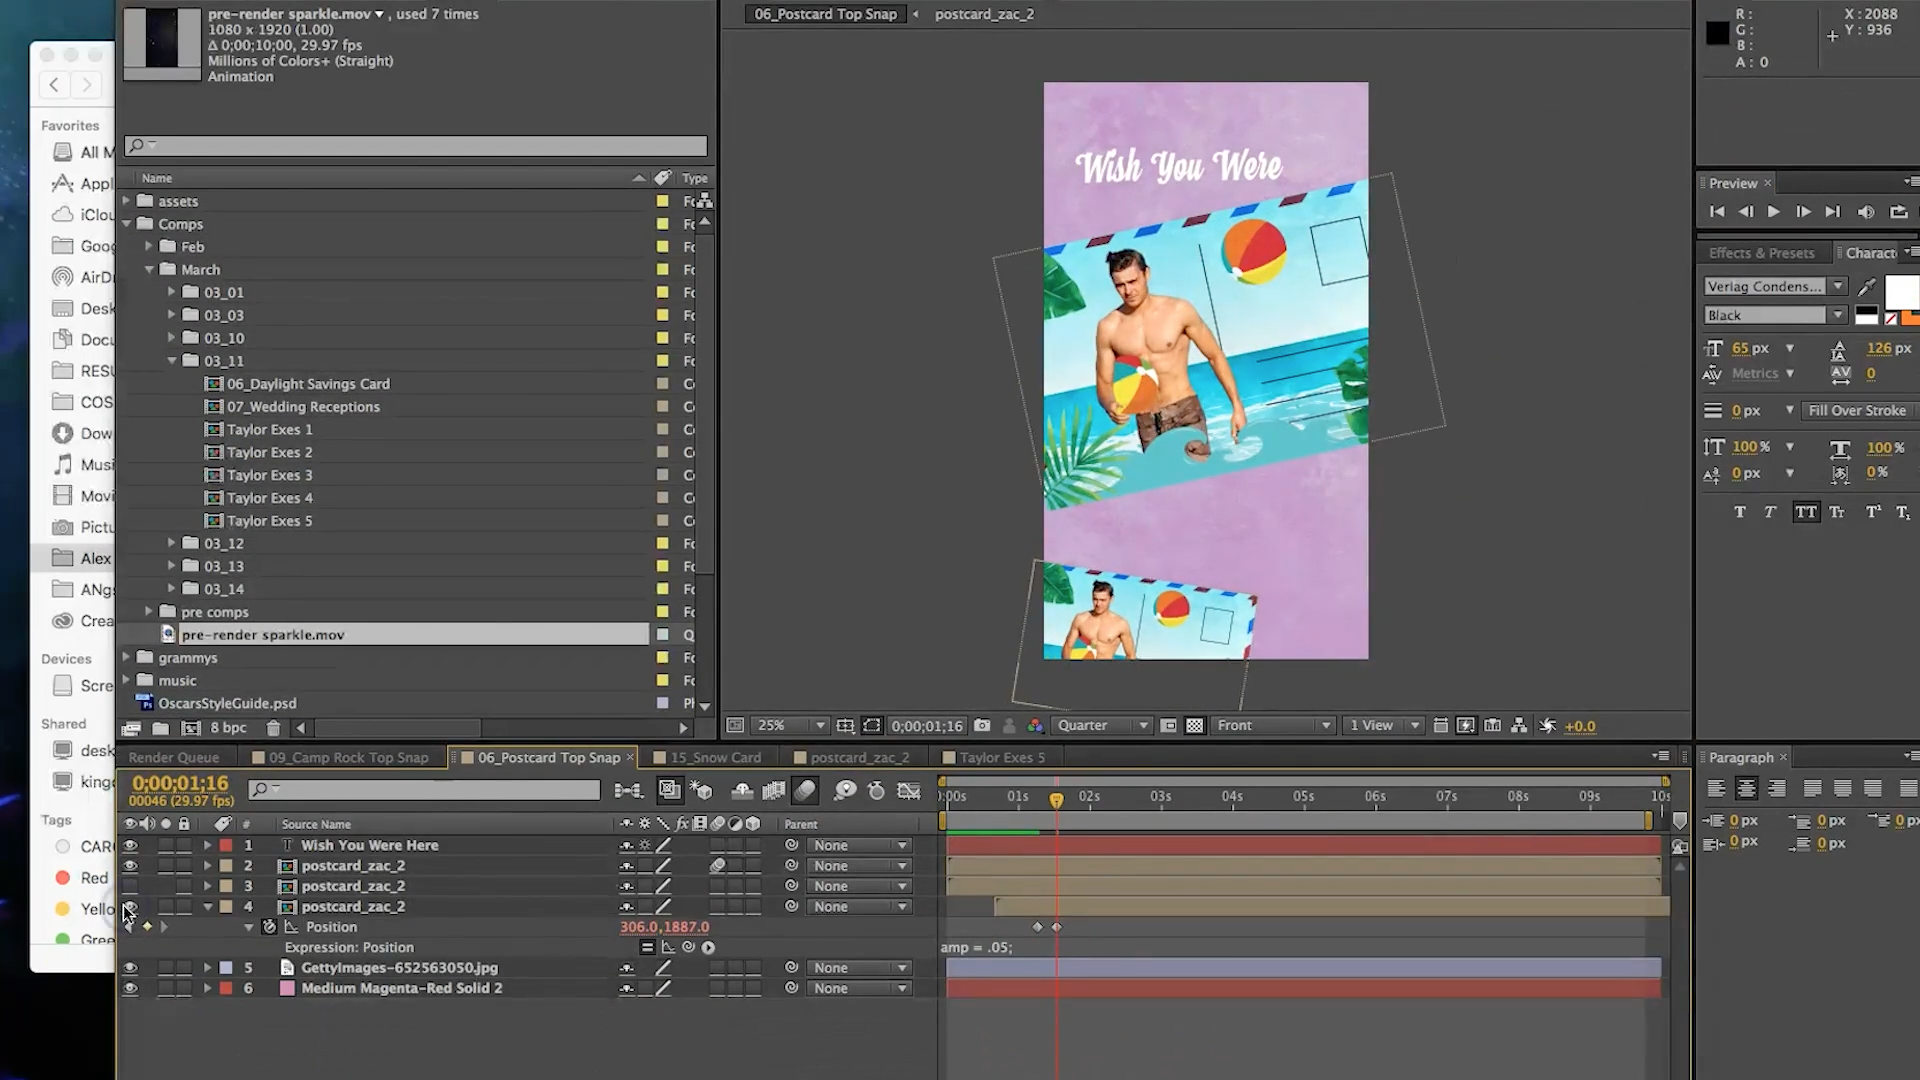This screenshot has width=1920, height=1080.
Task: Toggle transparency grid in viewer
Action: 1194,726
